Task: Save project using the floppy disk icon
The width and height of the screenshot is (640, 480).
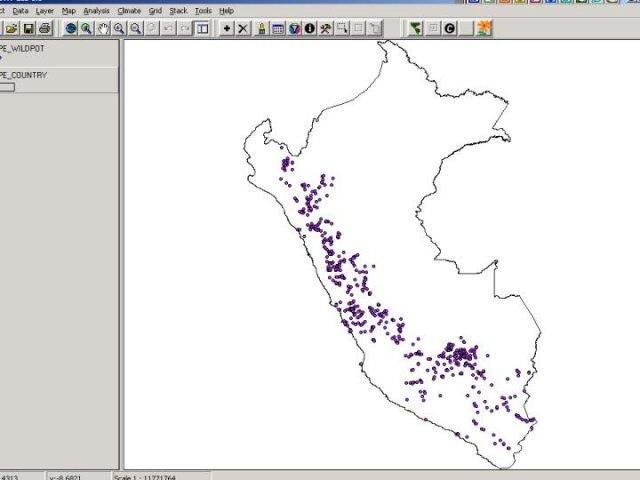Action: (29, 29)
